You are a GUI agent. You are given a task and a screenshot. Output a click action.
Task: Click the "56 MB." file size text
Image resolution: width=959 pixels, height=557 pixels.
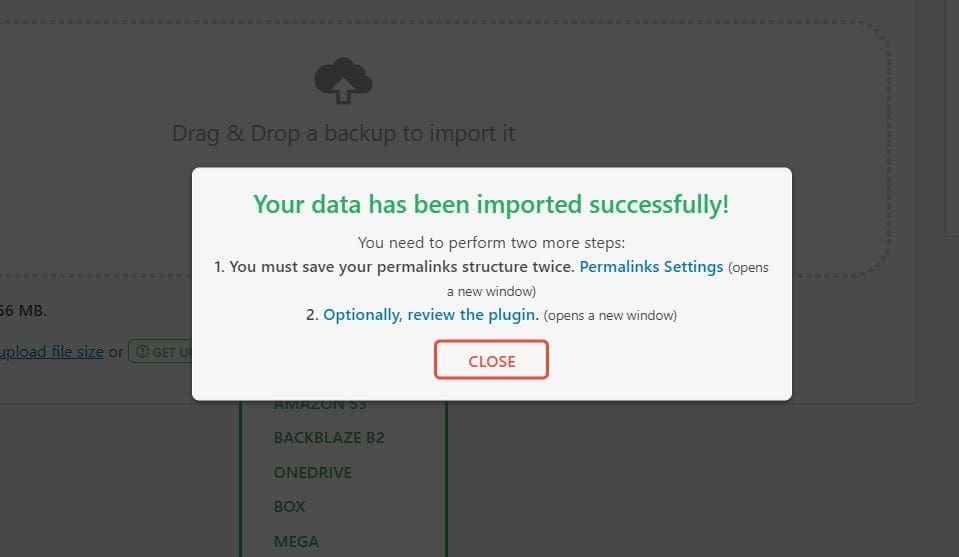[23, 311]
